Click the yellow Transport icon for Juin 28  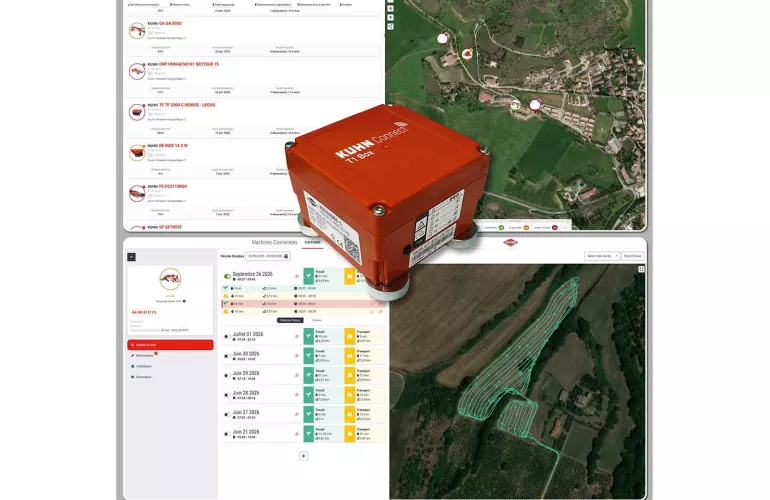(350, 395)
